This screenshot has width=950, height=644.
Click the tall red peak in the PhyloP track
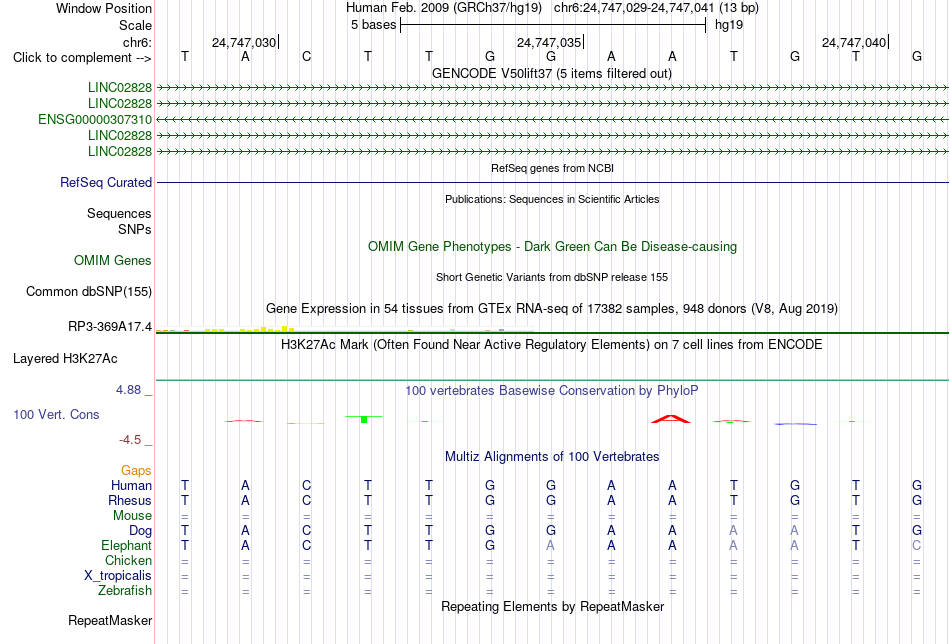[x=671, y=419]
